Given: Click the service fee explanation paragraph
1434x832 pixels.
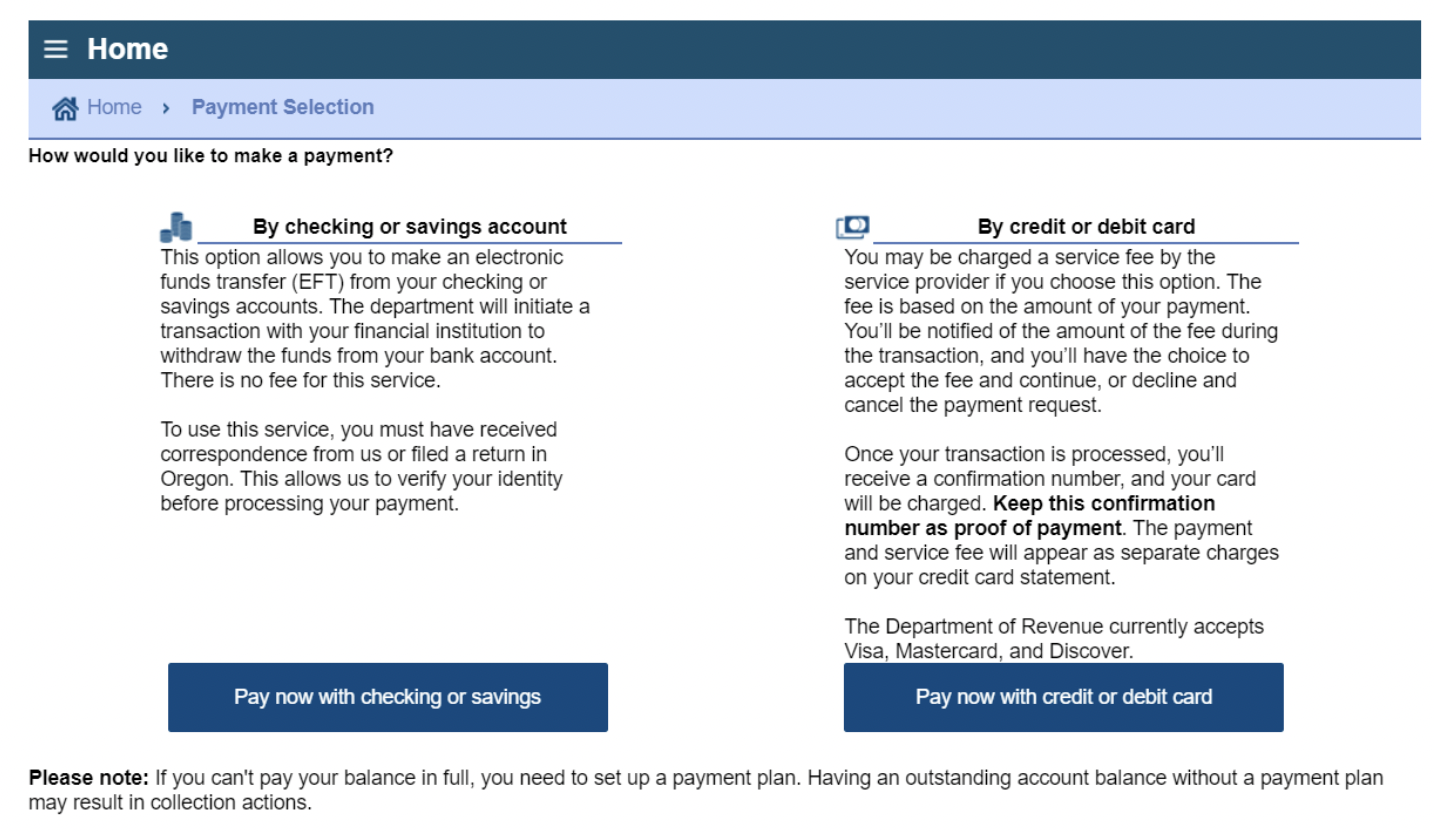Looking at the screenshot, I should pos(1061,331).
